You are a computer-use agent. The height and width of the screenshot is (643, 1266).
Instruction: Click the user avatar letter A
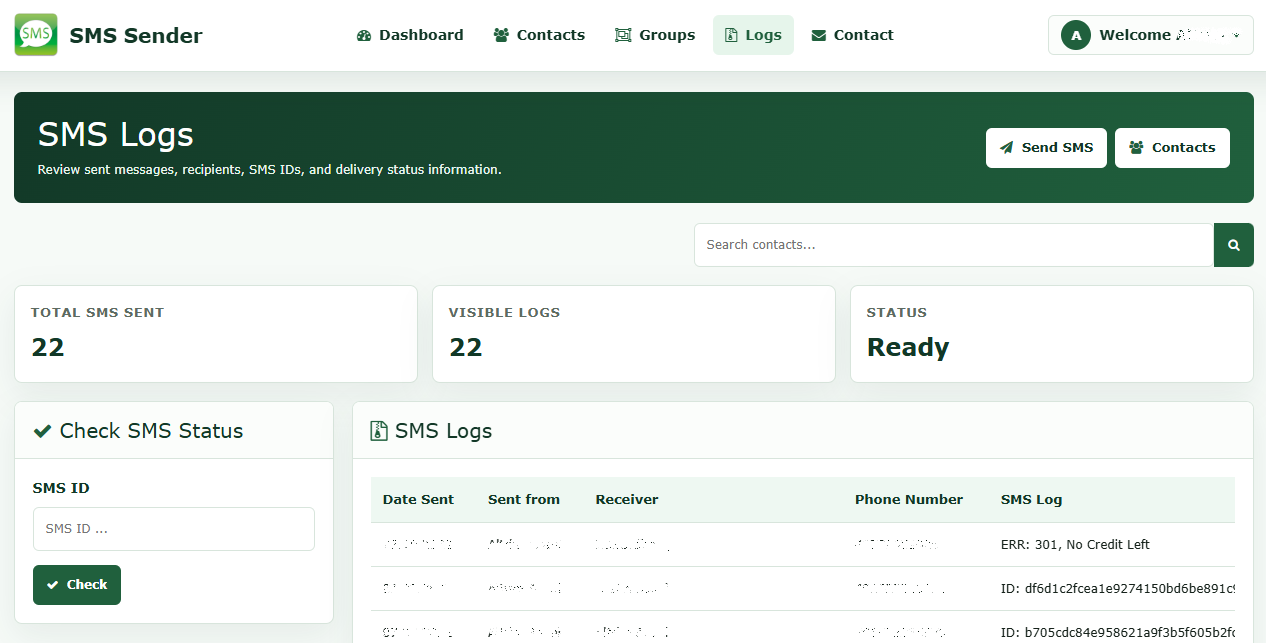click(x=1076, y=35)
